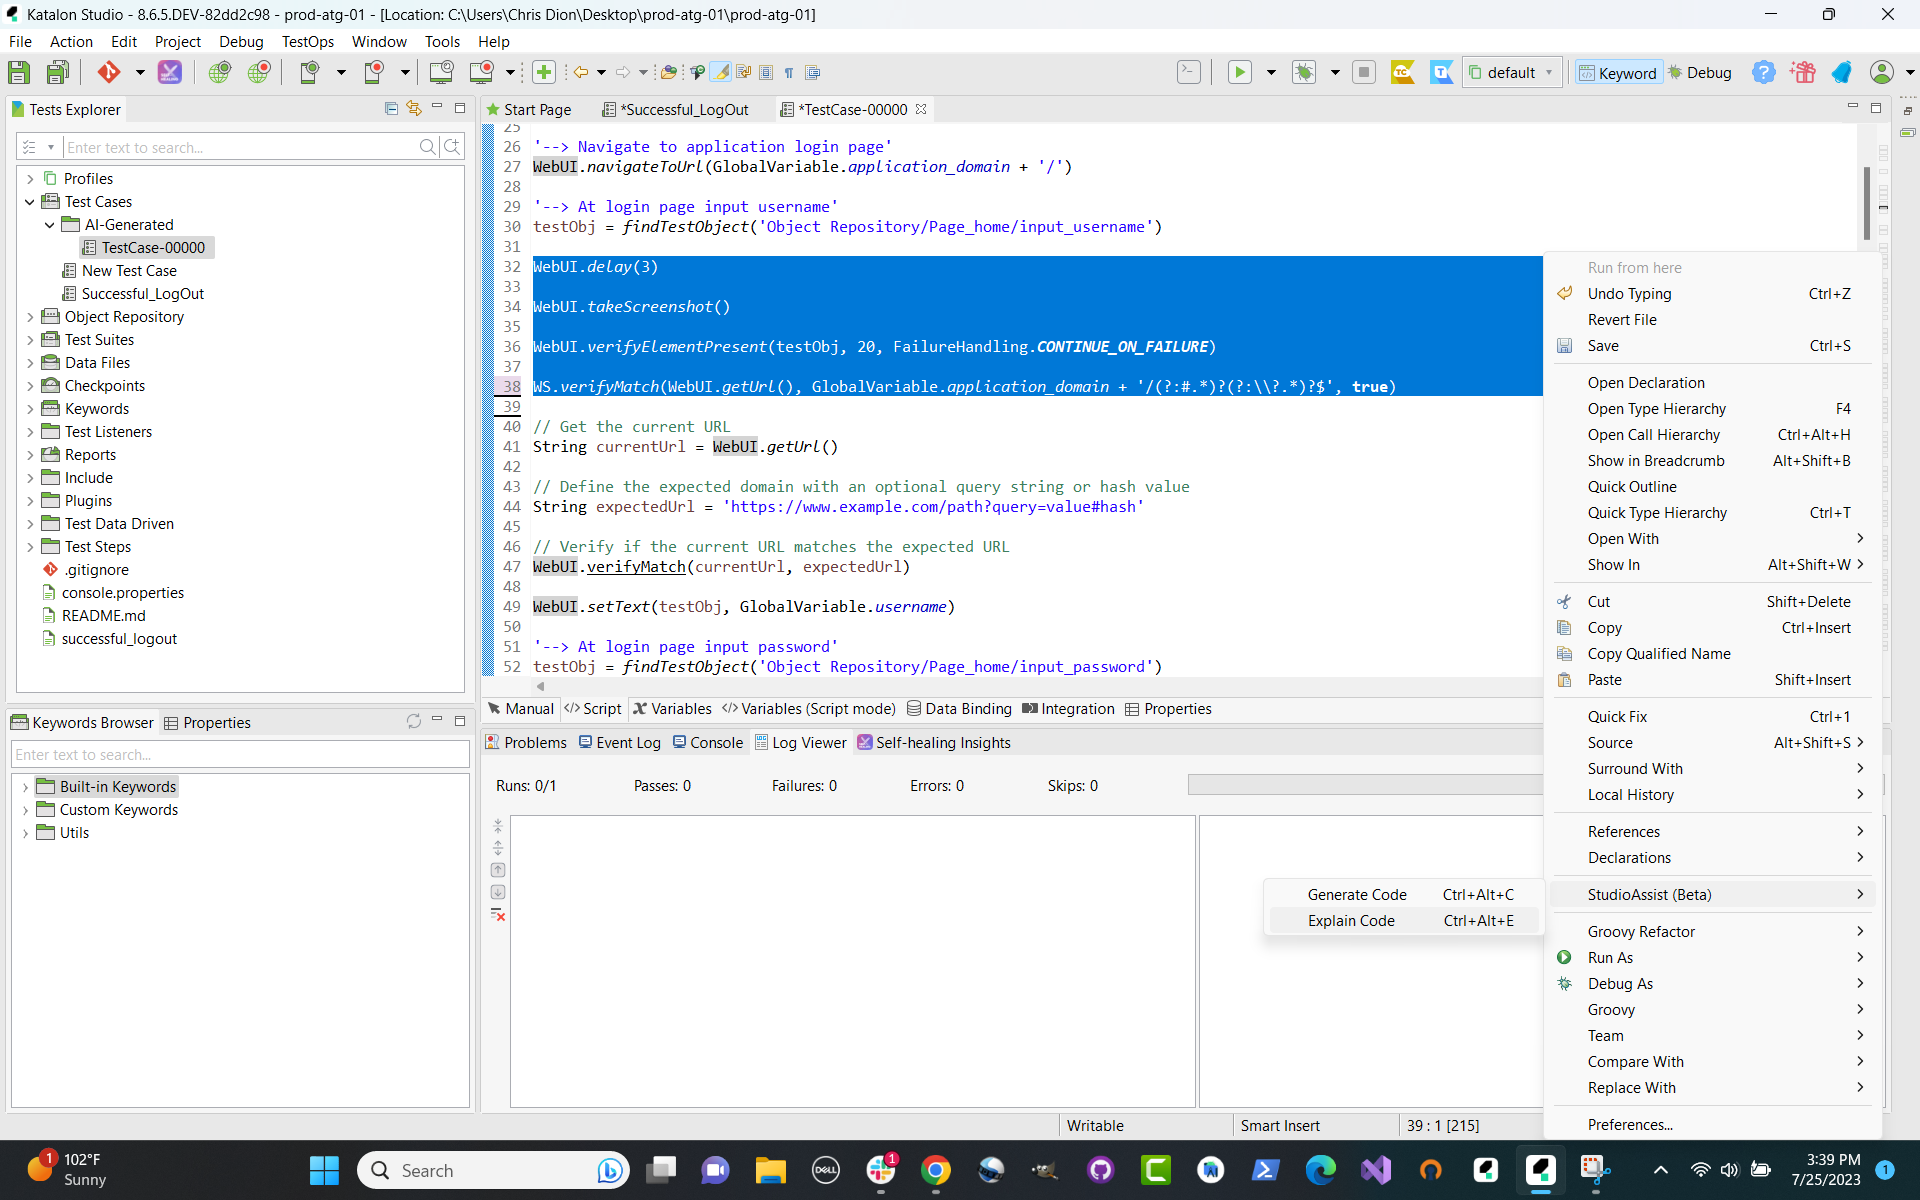Click the editor vertical scrollbar thumb
The height and width of the screenshot is (1200, 1920).
(1867, 204)
